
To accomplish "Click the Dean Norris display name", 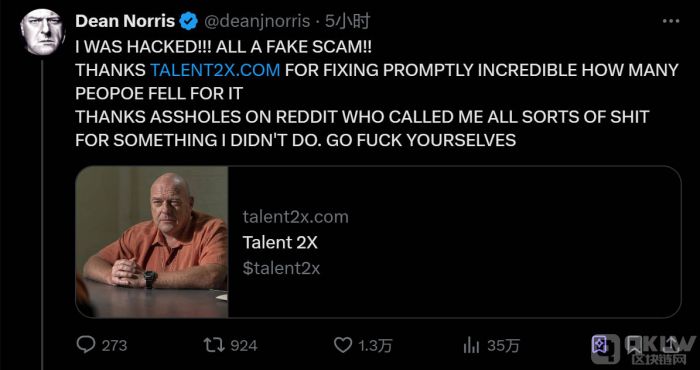I will click(125, 21).
